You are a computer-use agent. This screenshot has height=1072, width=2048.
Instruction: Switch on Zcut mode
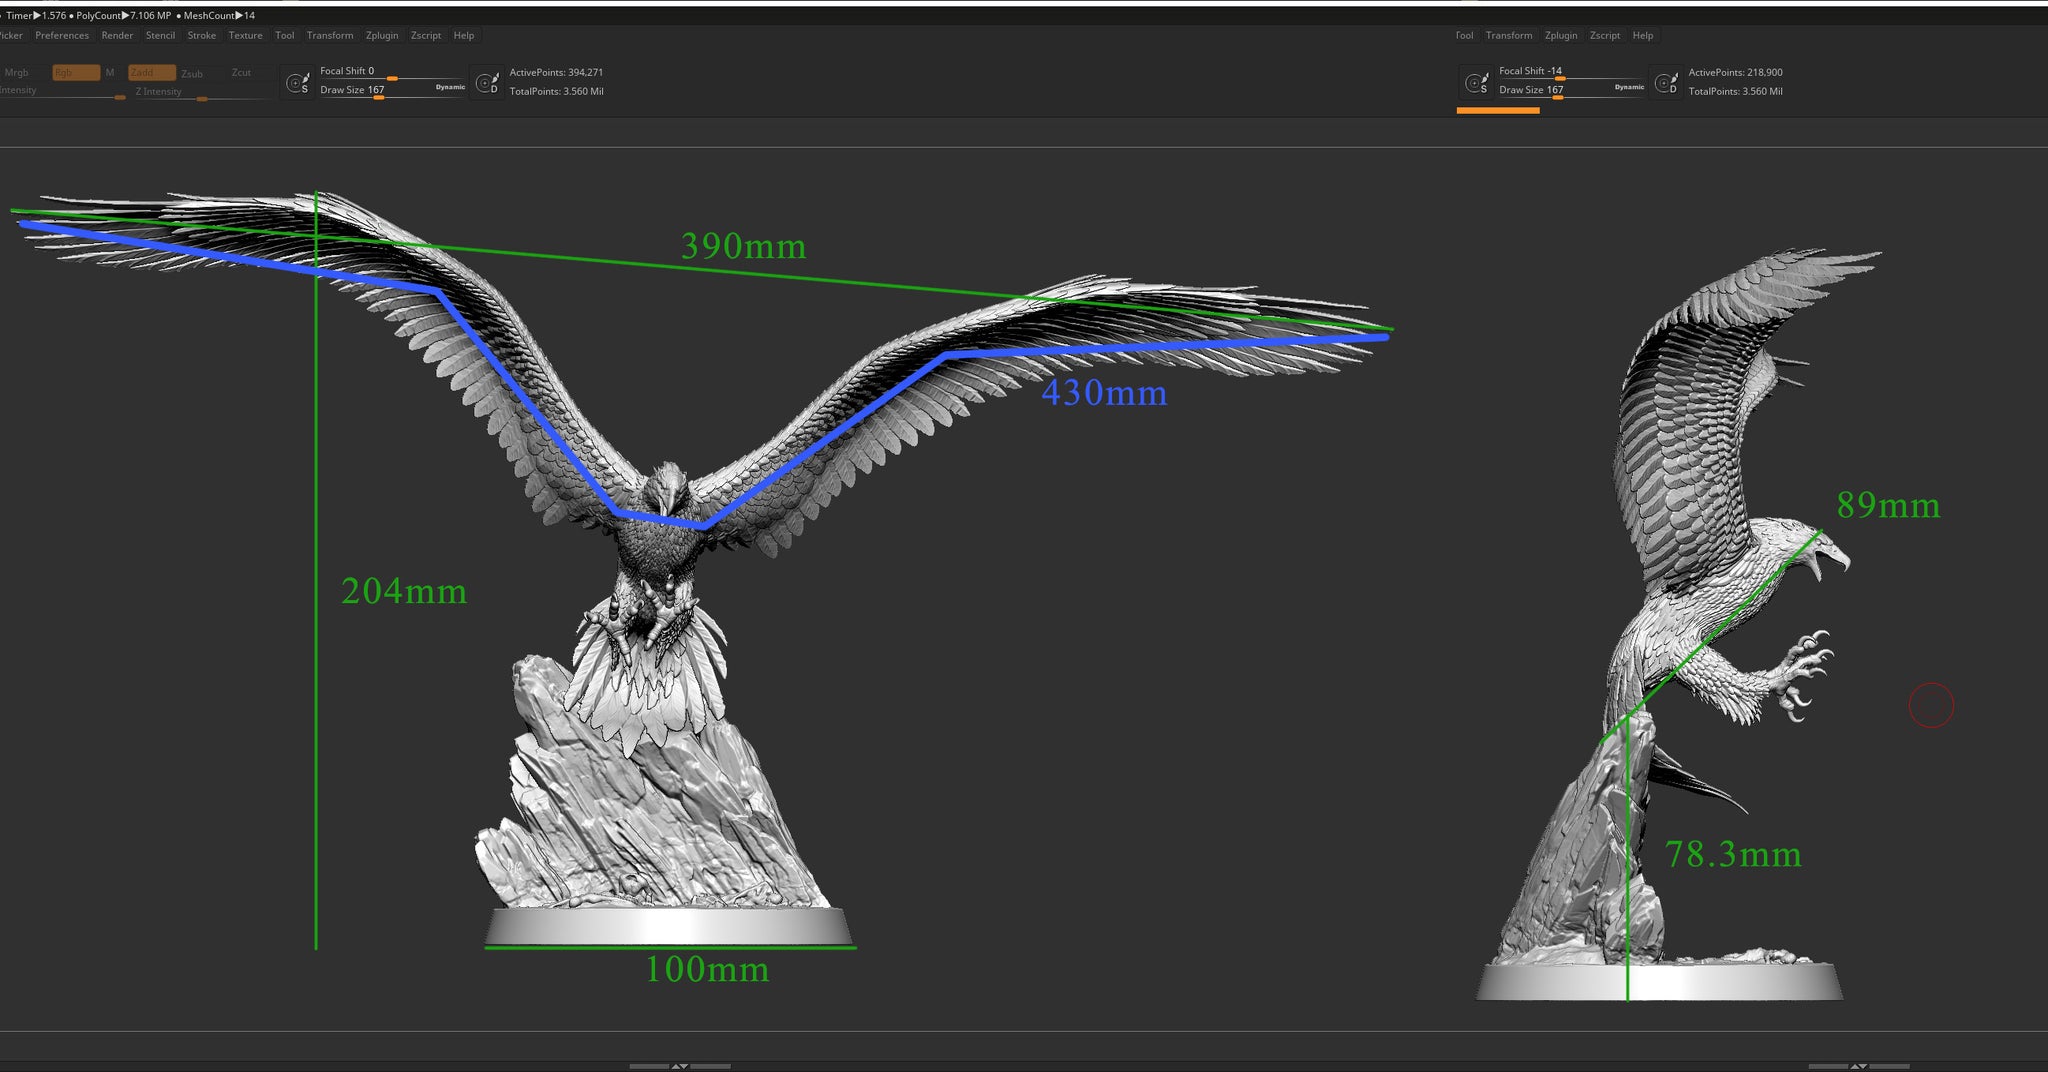coord(241,73)
